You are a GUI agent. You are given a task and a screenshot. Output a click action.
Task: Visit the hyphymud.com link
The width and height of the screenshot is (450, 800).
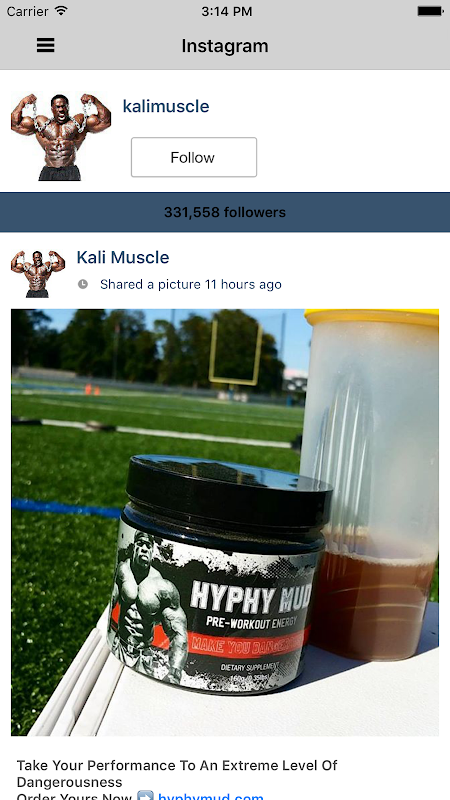coord(211,796)
